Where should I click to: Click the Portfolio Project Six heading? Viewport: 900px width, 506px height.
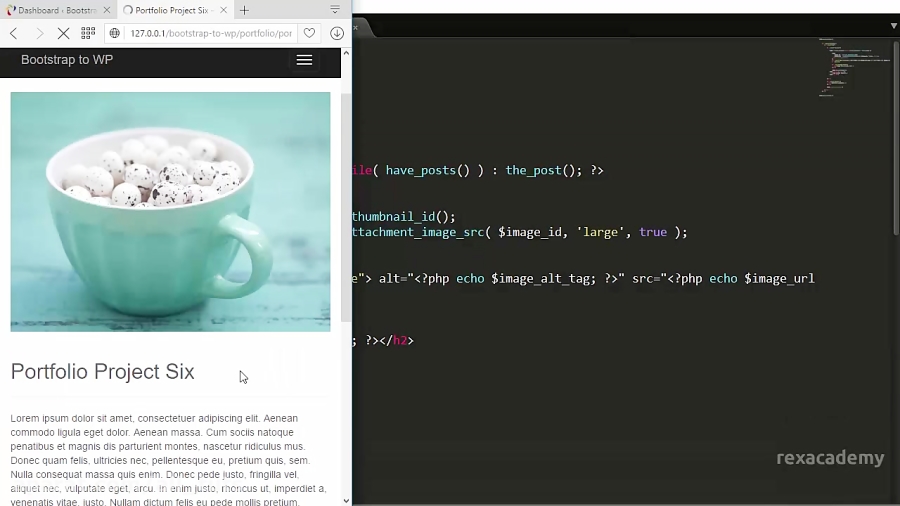tap(102, 372)
